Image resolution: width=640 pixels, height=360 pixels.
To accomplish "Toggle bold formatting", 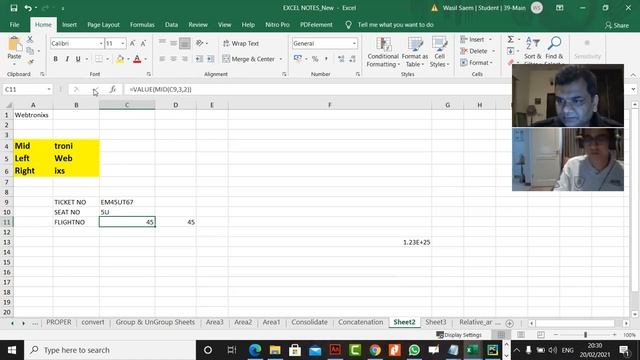I will (x=56, y=59).
